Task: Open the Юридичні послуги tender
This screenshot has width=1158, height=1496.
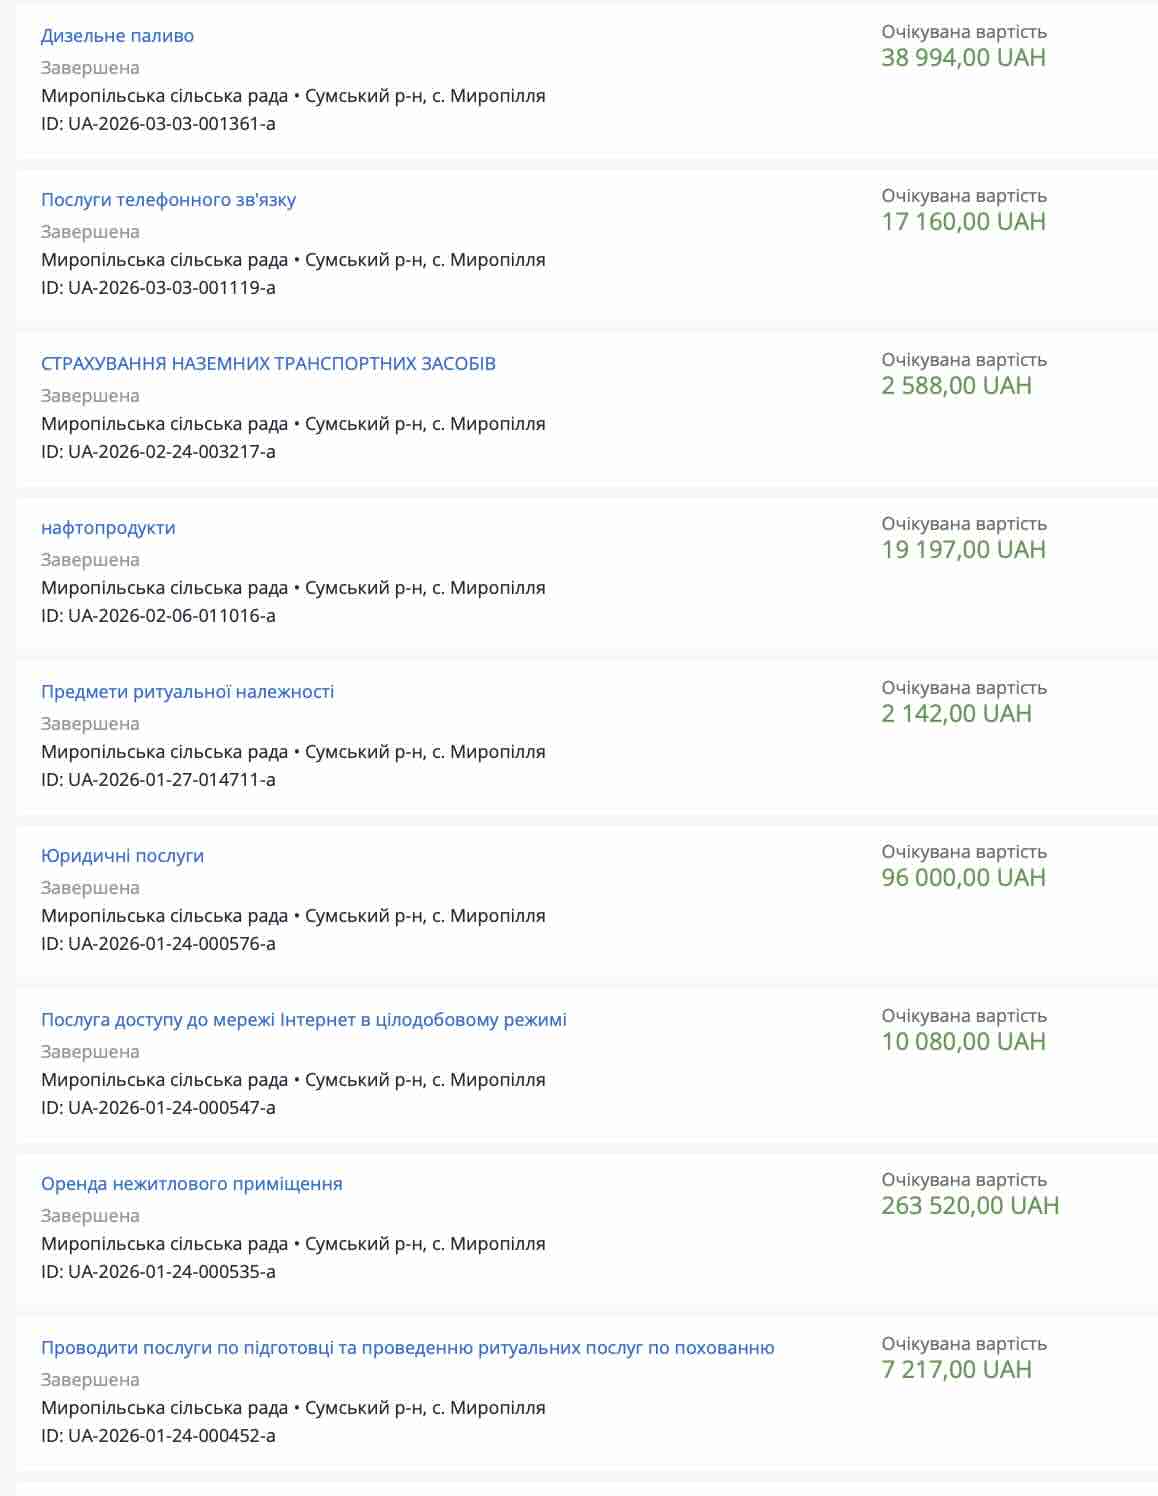Action: [x=122, y=856]
